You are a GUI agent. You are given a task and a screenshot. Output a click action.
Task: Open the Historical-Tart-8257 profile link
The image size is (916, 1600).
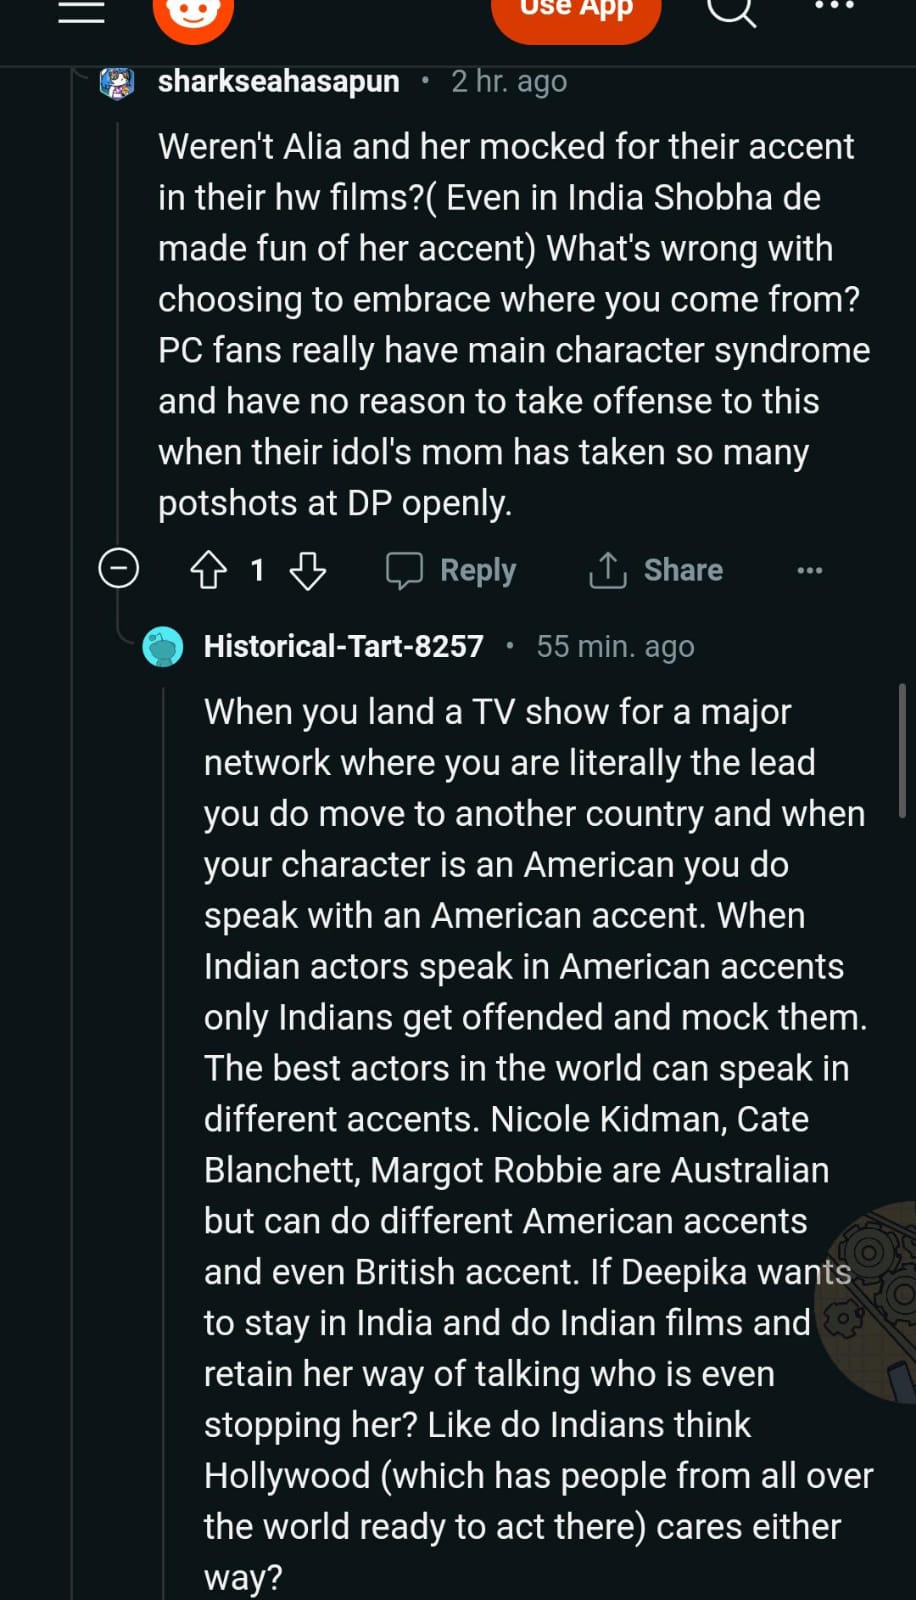(343, 647)
